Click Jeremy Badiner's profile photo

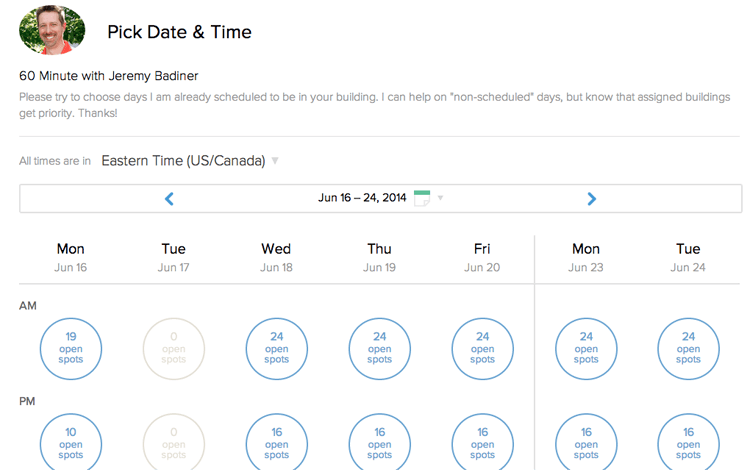coord(52,30)
